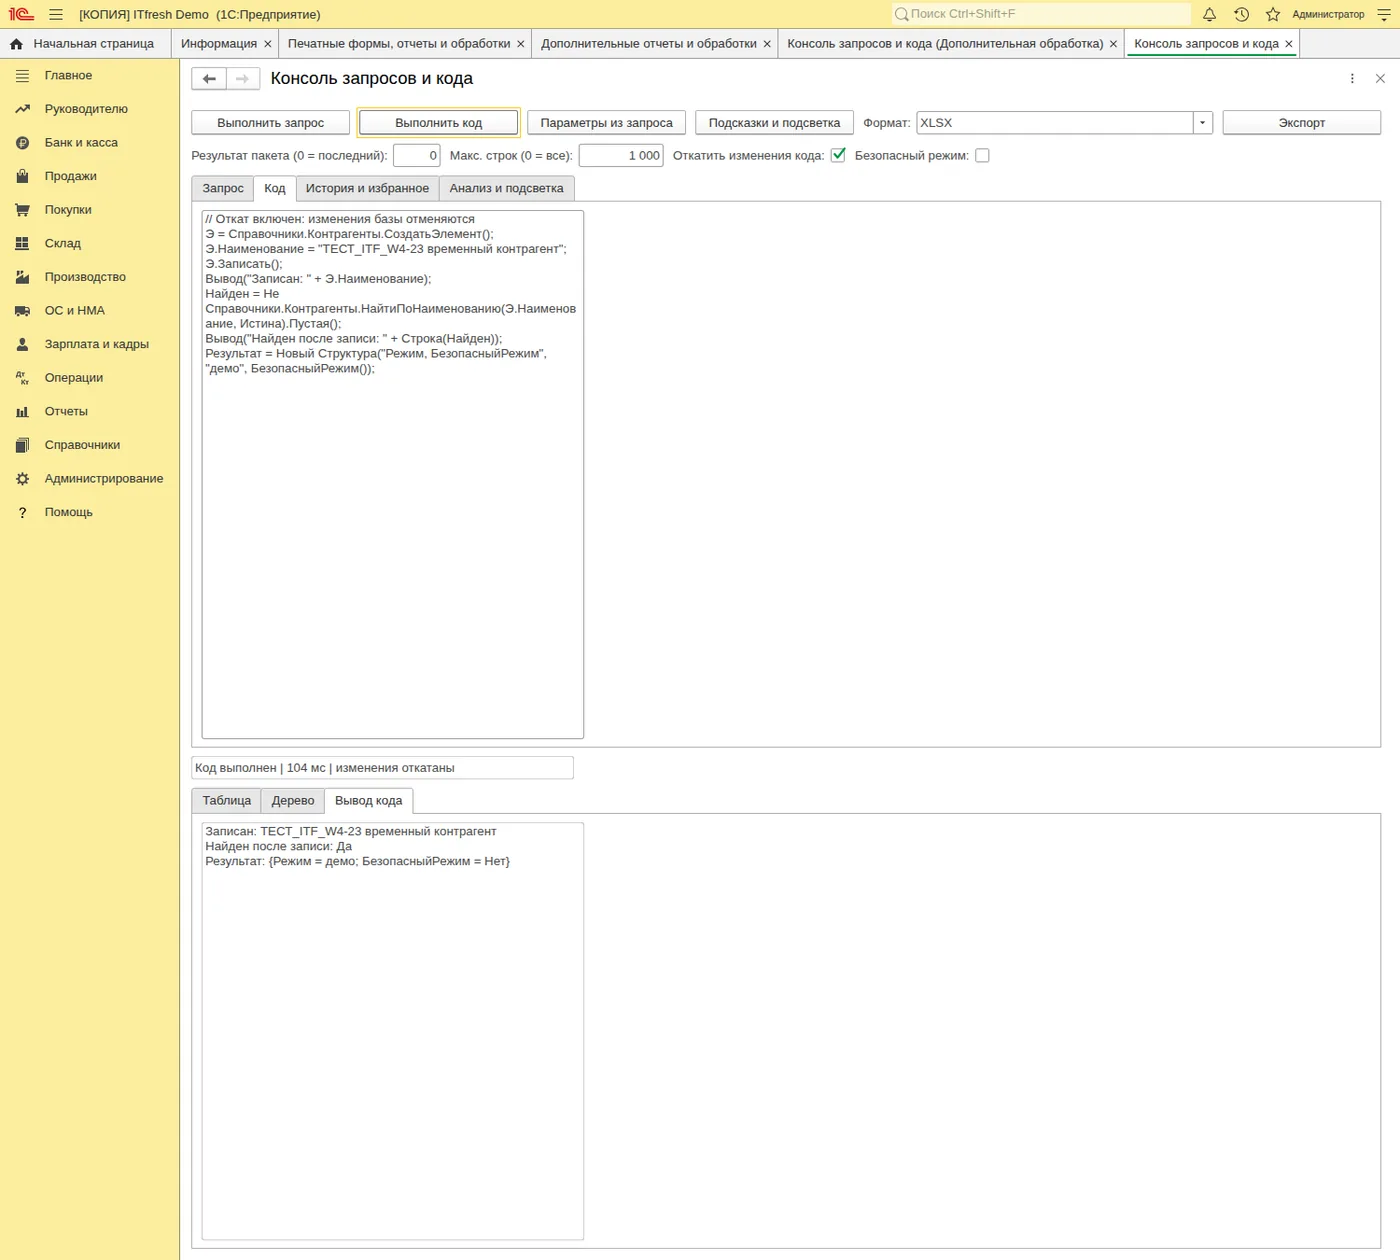Open the Производство factory icon

click(22, 277)
